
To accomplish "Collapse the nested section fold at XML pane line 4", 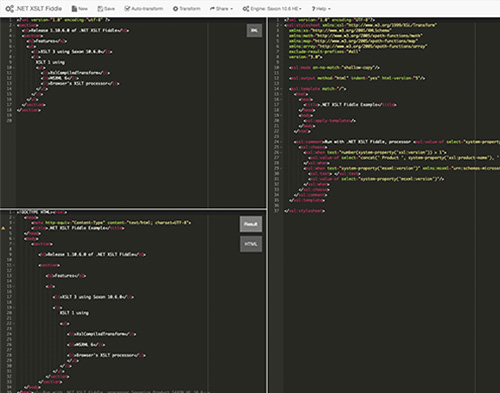I will point(14,36).
